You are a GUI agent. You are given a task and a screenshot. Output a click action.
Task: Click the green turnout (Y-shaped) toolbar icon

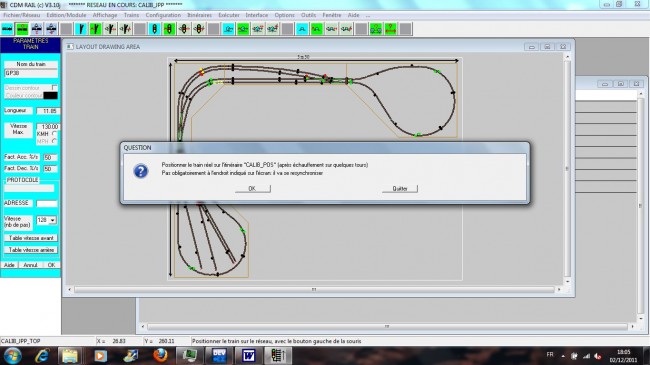pyautogui.click(x=96, y=29)
